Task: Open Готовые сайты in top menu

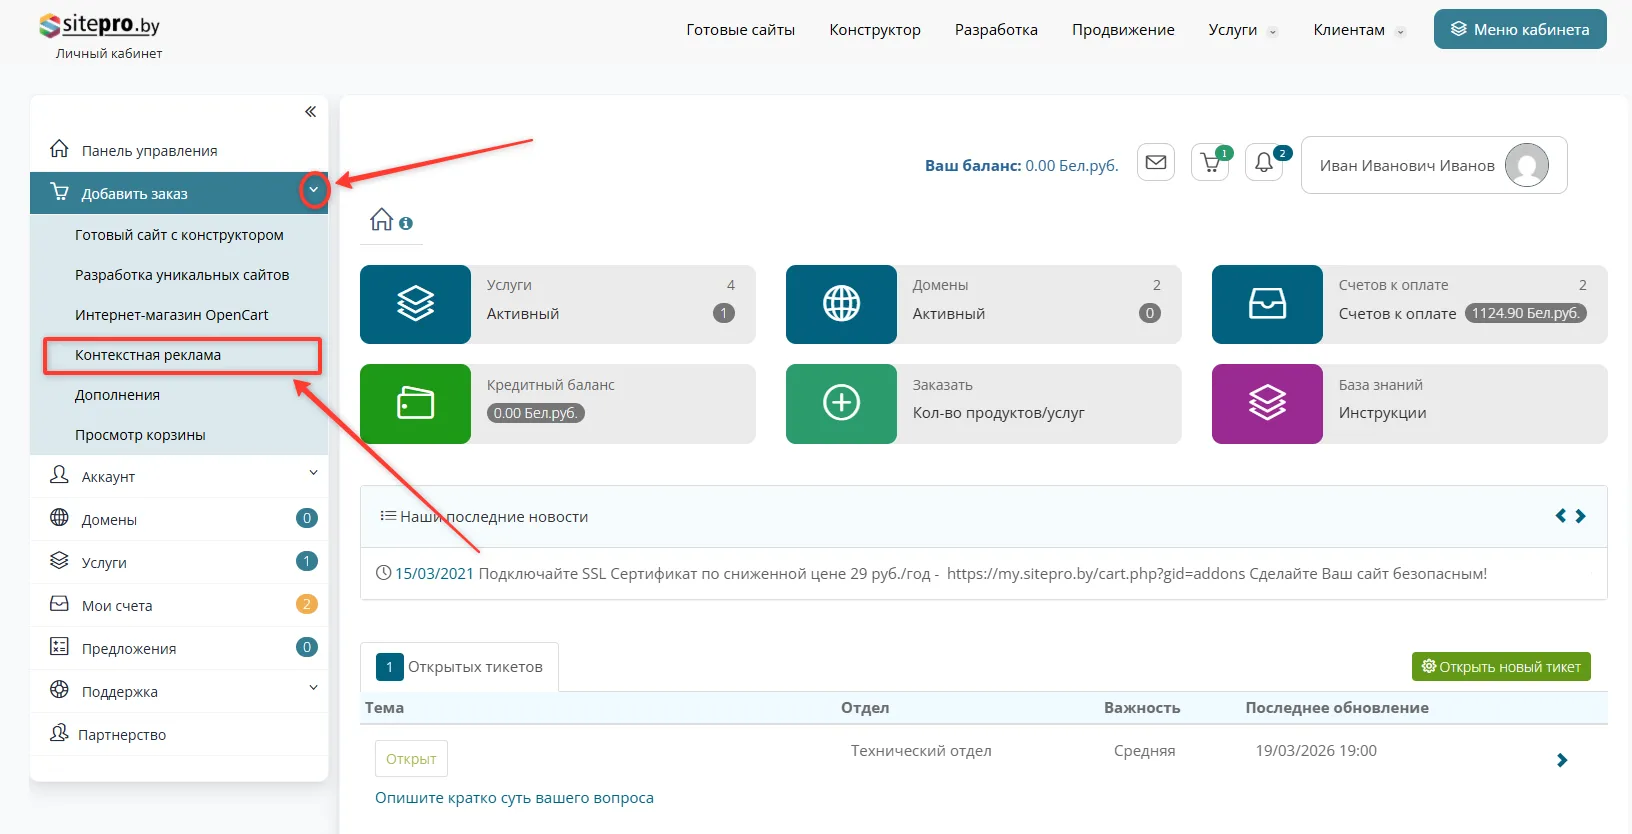Action: click(740, 30)
